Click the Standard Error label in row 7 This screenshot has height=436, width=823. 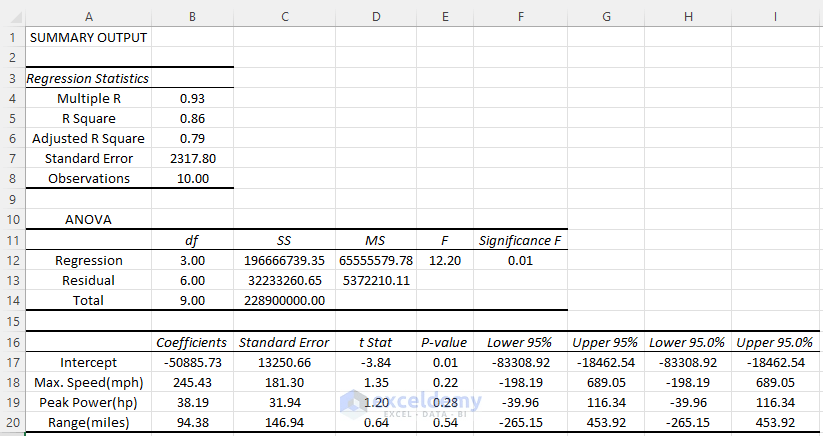89,158
